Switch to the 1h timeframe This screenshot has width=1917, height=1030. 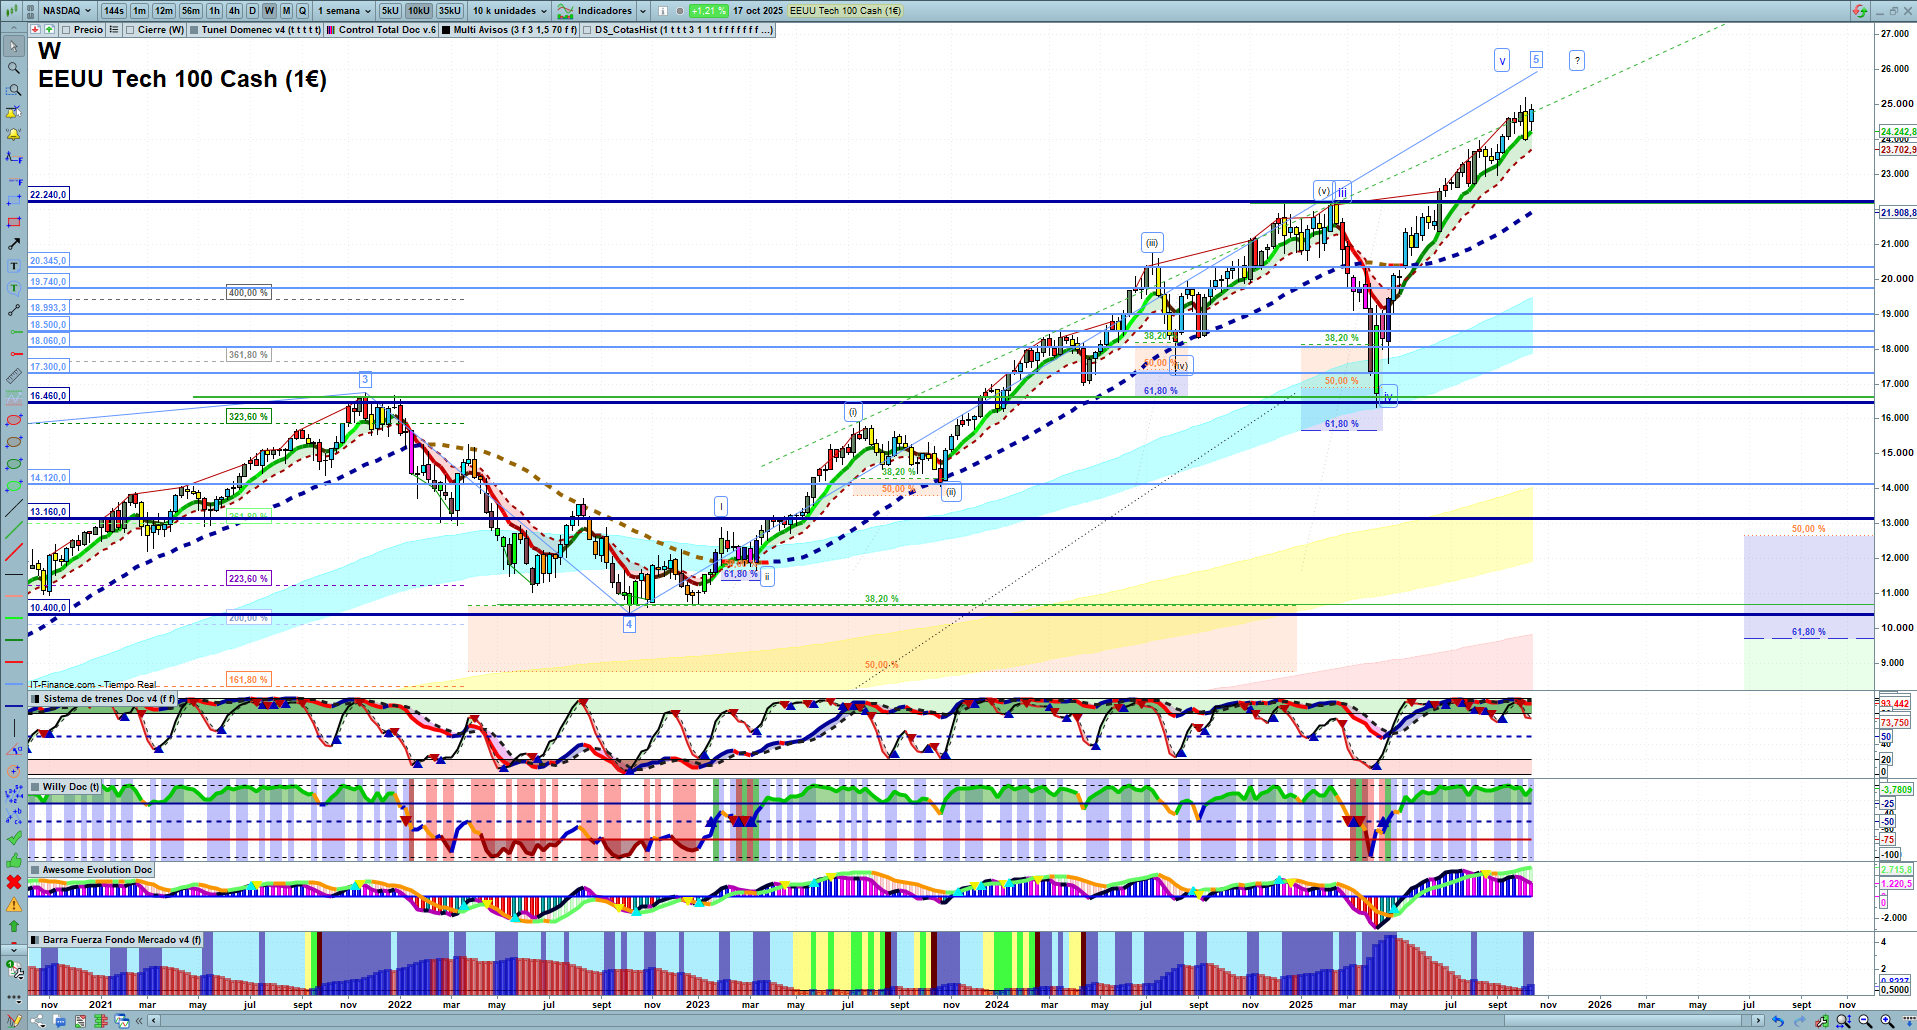tap(214, 11)
